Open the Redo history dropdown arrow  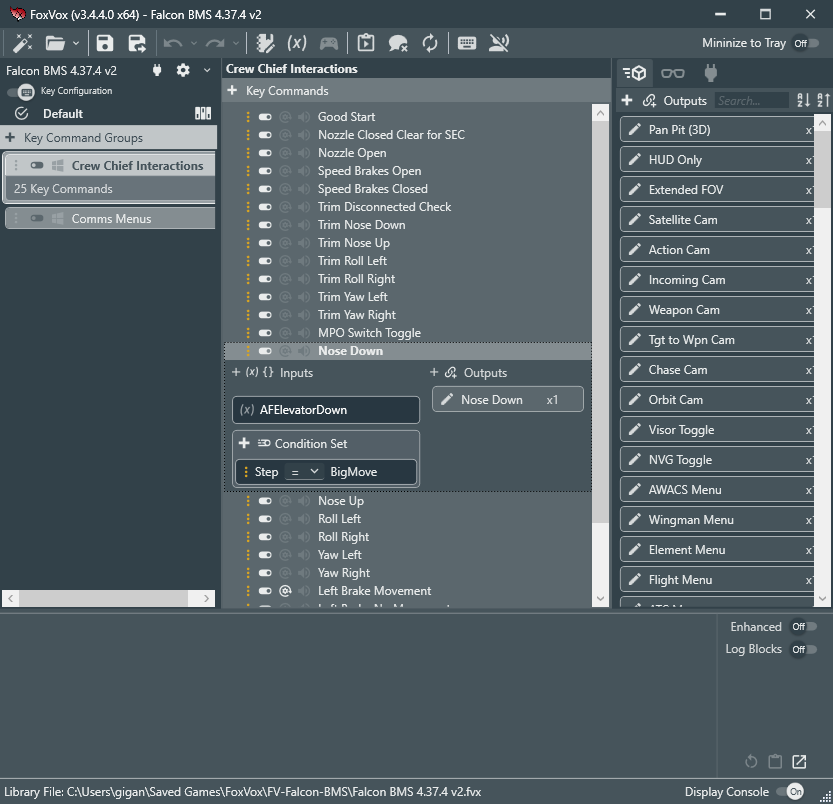pos(235,43)
